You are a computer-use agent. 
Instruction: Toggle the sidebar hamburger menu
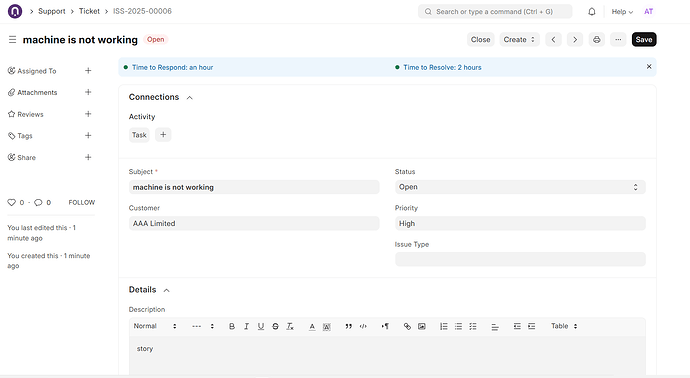[x=12, y=40]
